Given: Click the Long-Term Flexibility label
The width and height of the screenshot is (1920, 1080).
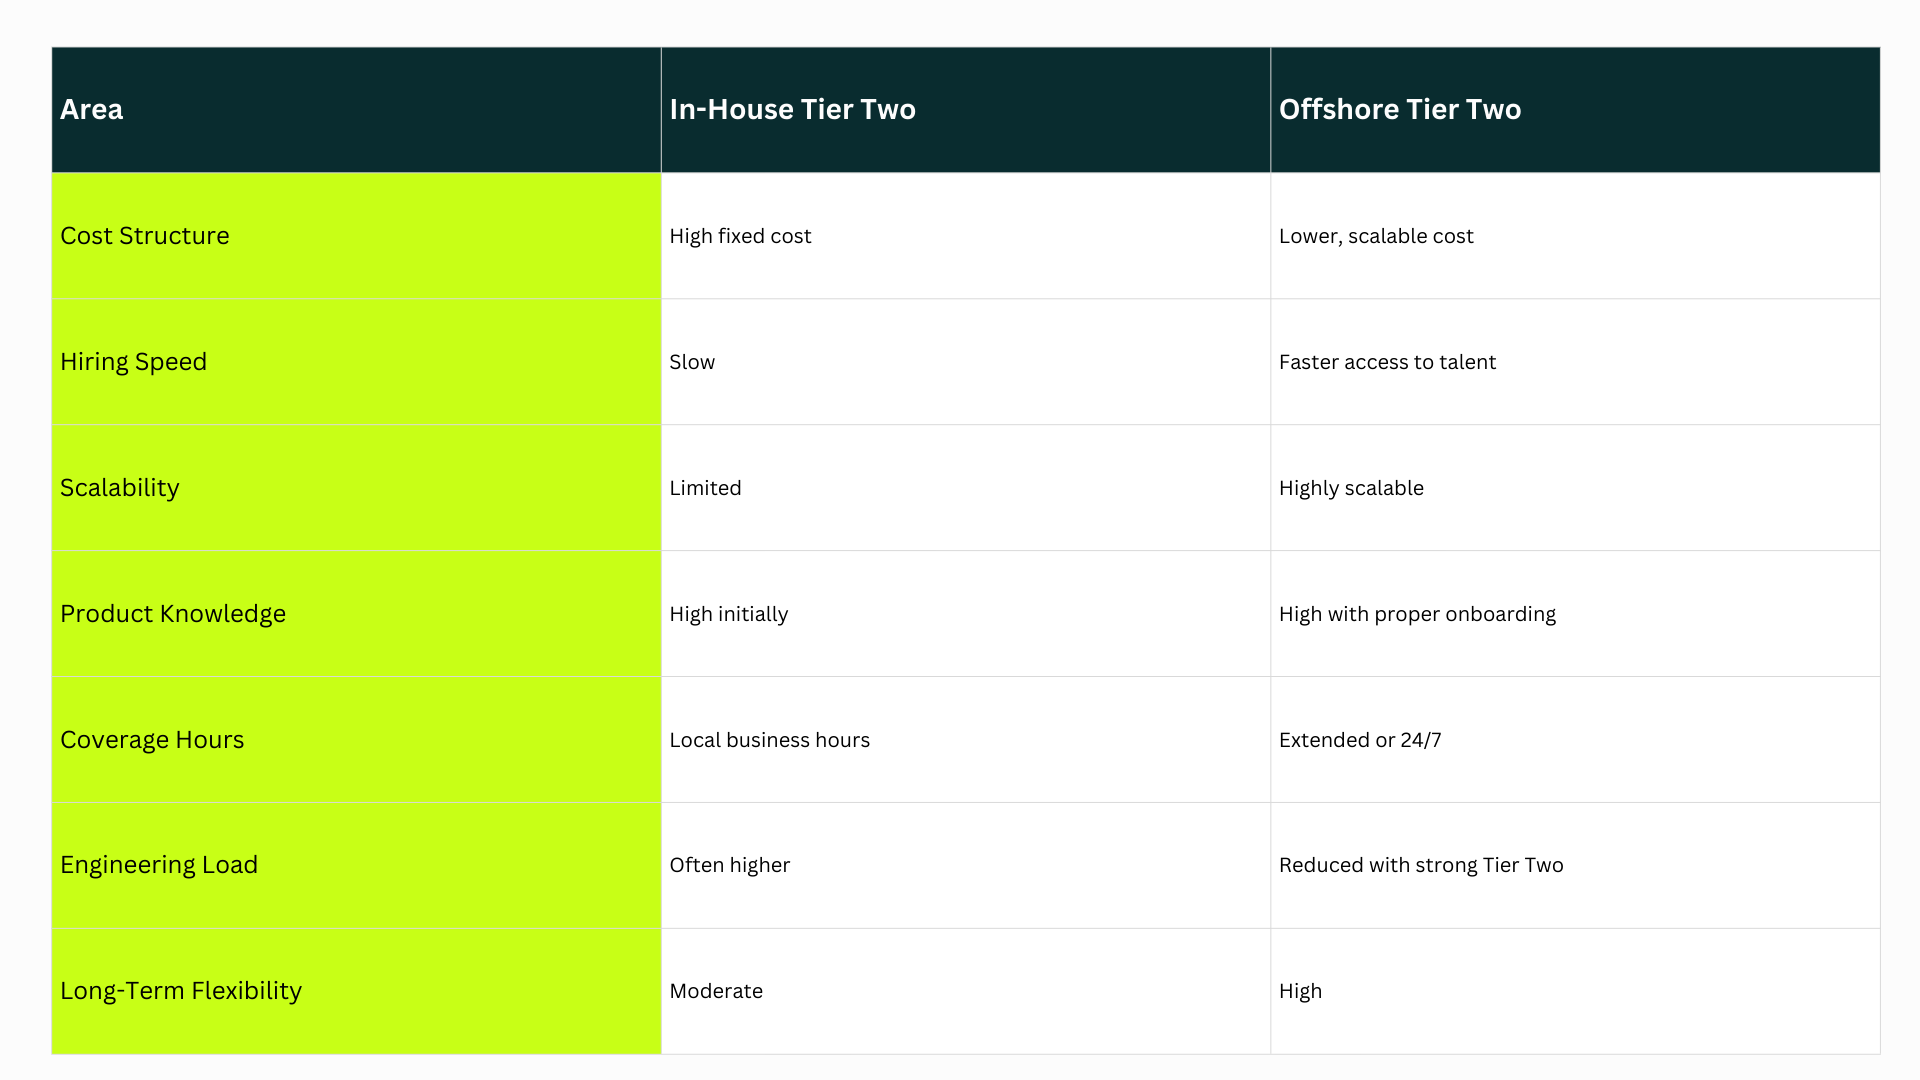Looking at the screenshot, I should [x=181, y=991].
